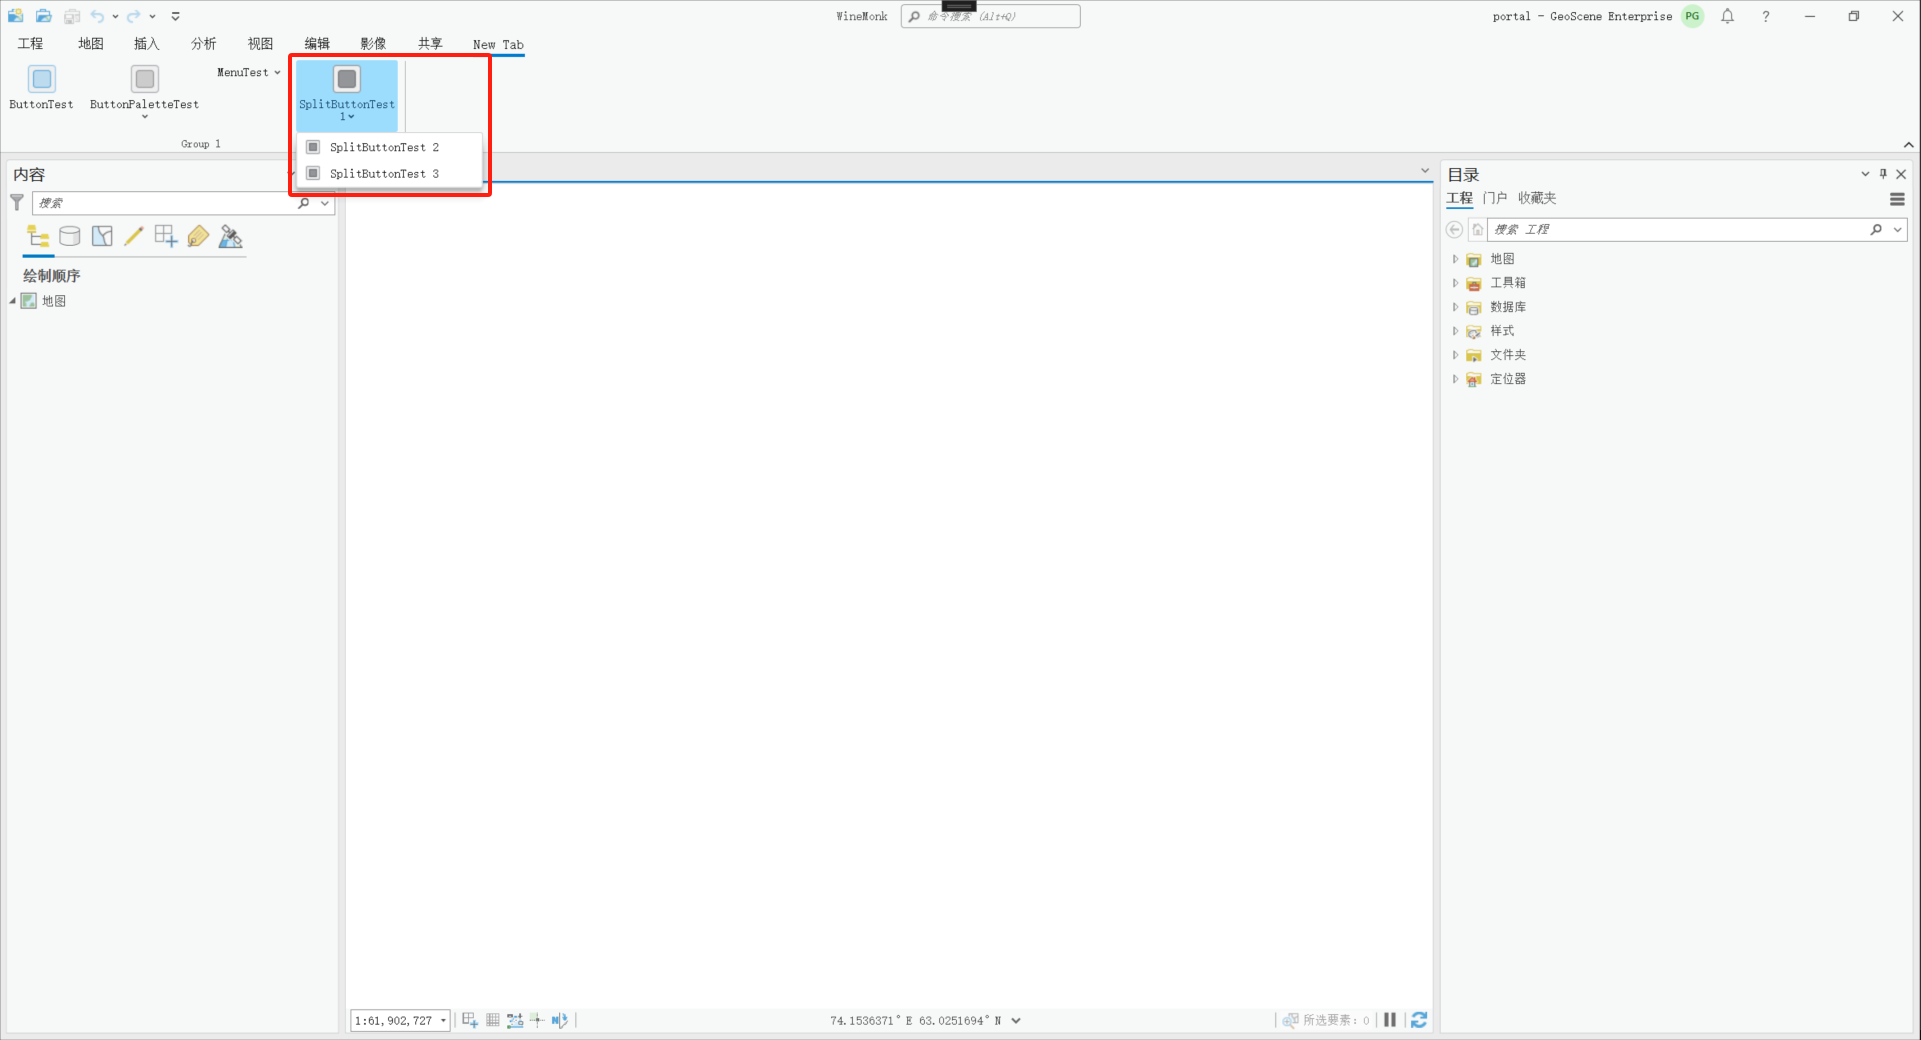Open the notifications bell

point(1728,16)
